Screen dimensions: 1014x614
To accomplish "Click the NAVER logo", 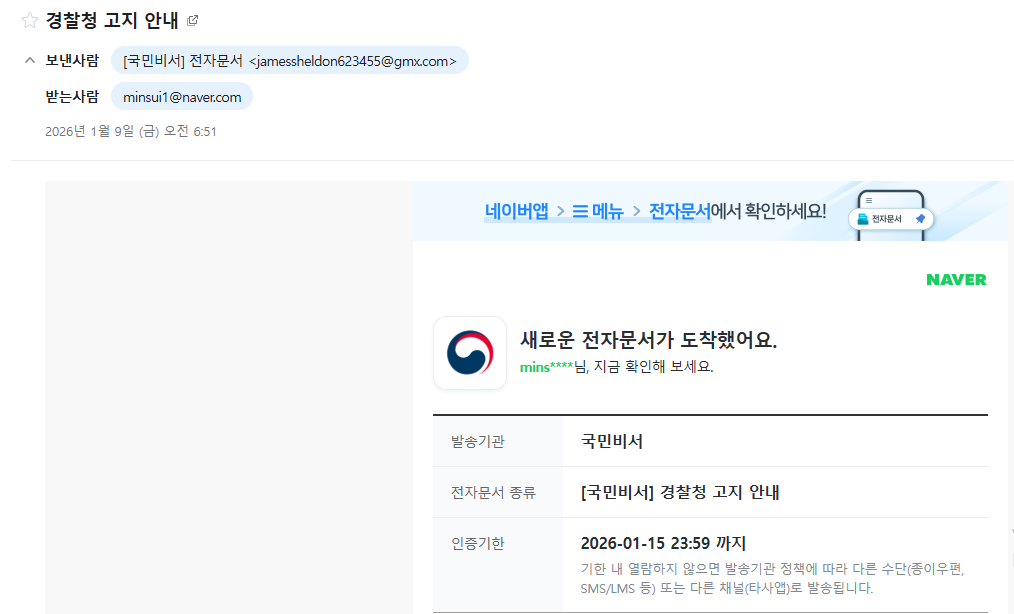I will click(x=956, y=279).
